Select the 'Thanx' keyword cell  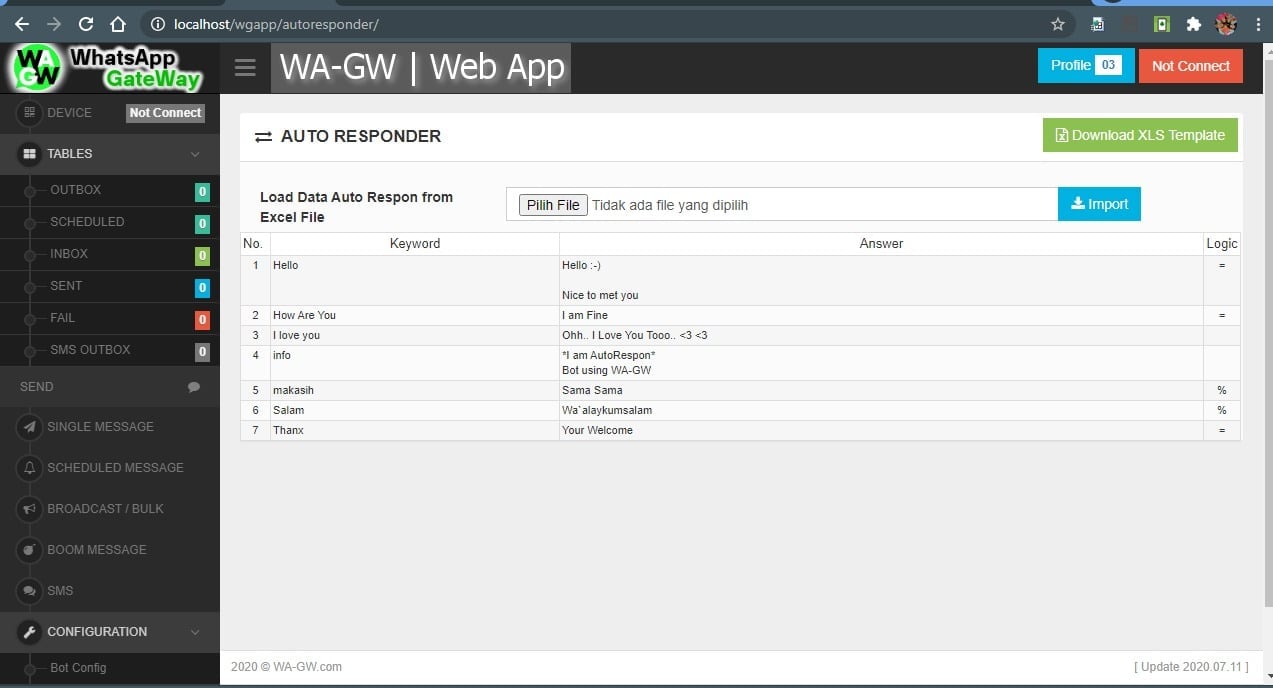coord(415,430)
